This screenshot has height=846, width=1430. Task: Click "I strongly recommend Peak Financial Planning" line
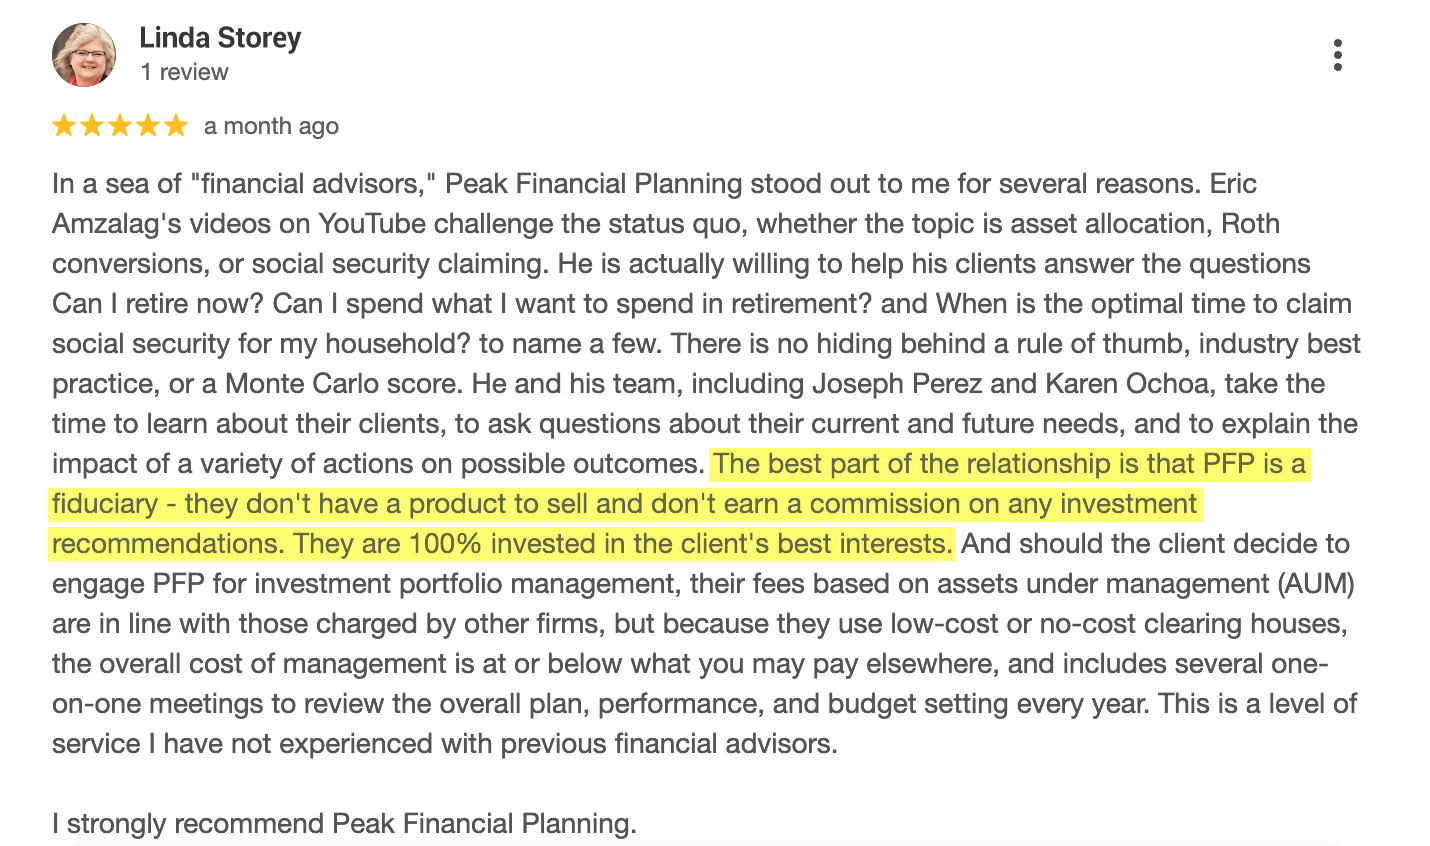(x=344, y=824)
